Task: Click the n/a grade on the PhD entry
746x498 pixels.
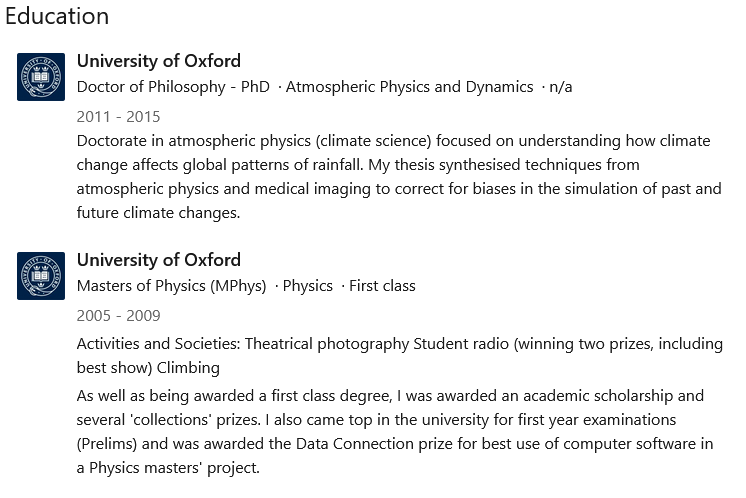Action: coord(561,87)
